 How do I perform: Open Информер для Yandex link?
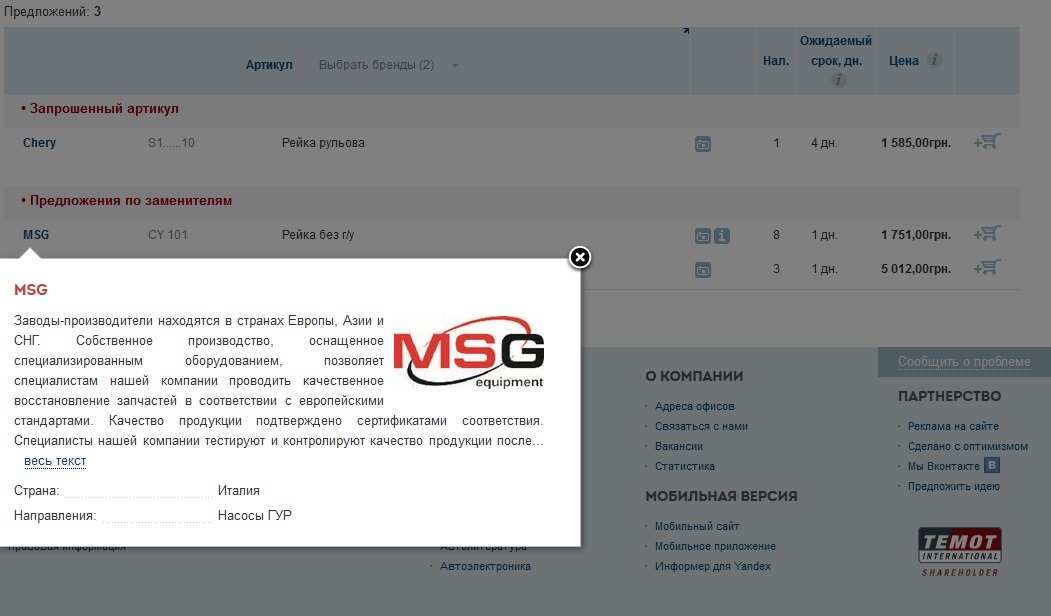coord(713,567)
